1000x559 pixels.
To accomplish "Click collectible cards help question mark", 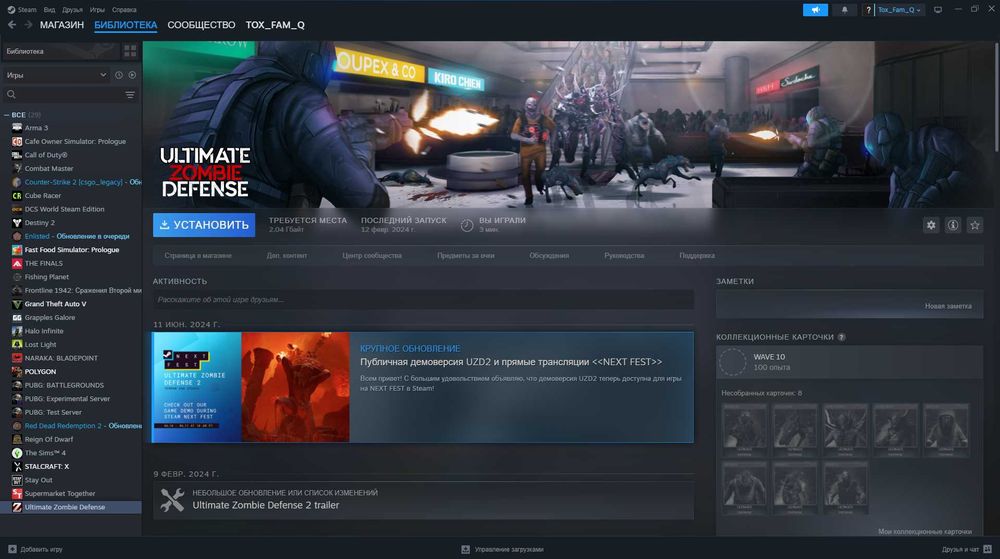I will click(841, 337).
